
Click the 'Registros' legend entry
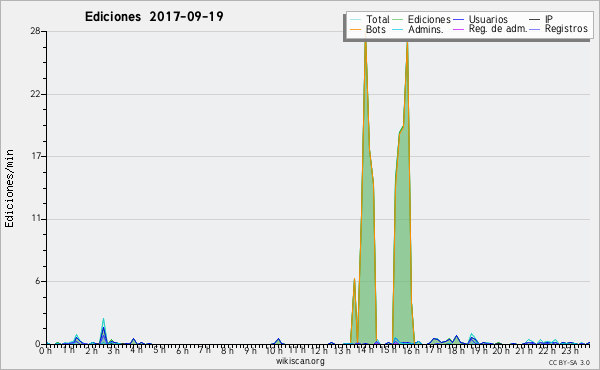(x=566, y=29)
